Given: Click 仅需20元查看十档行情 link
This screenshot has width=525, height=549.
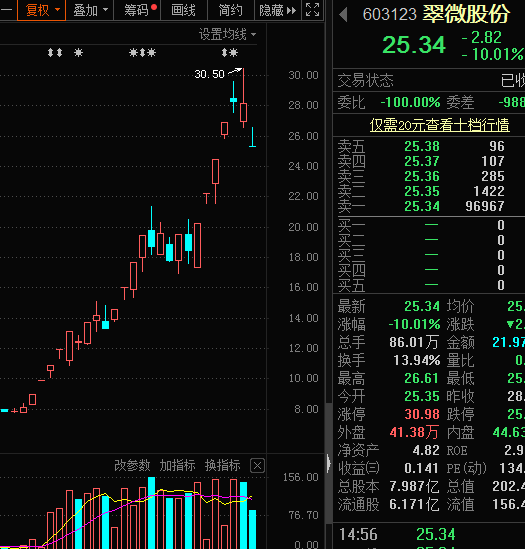Looking at the screenshot, I should 440,125.
